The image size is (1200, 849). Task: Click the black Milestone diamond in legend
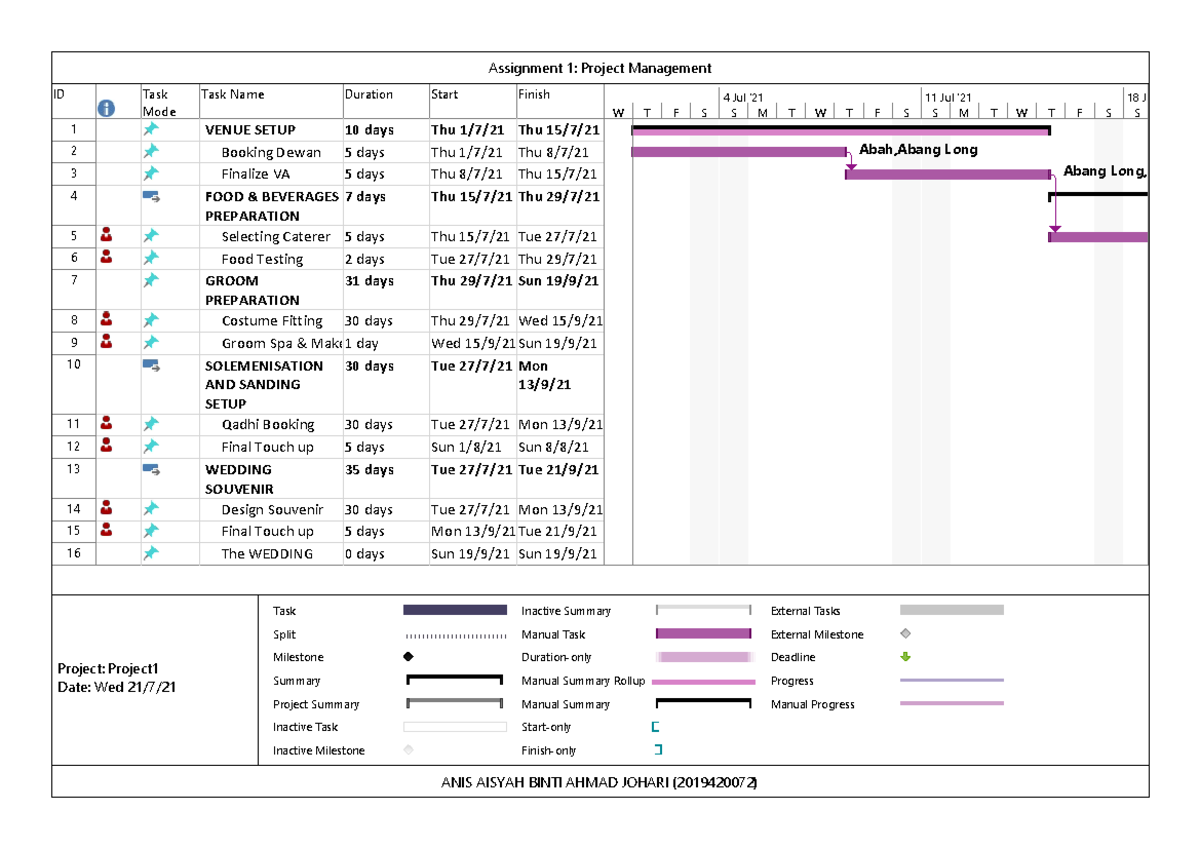pos(408,657)
